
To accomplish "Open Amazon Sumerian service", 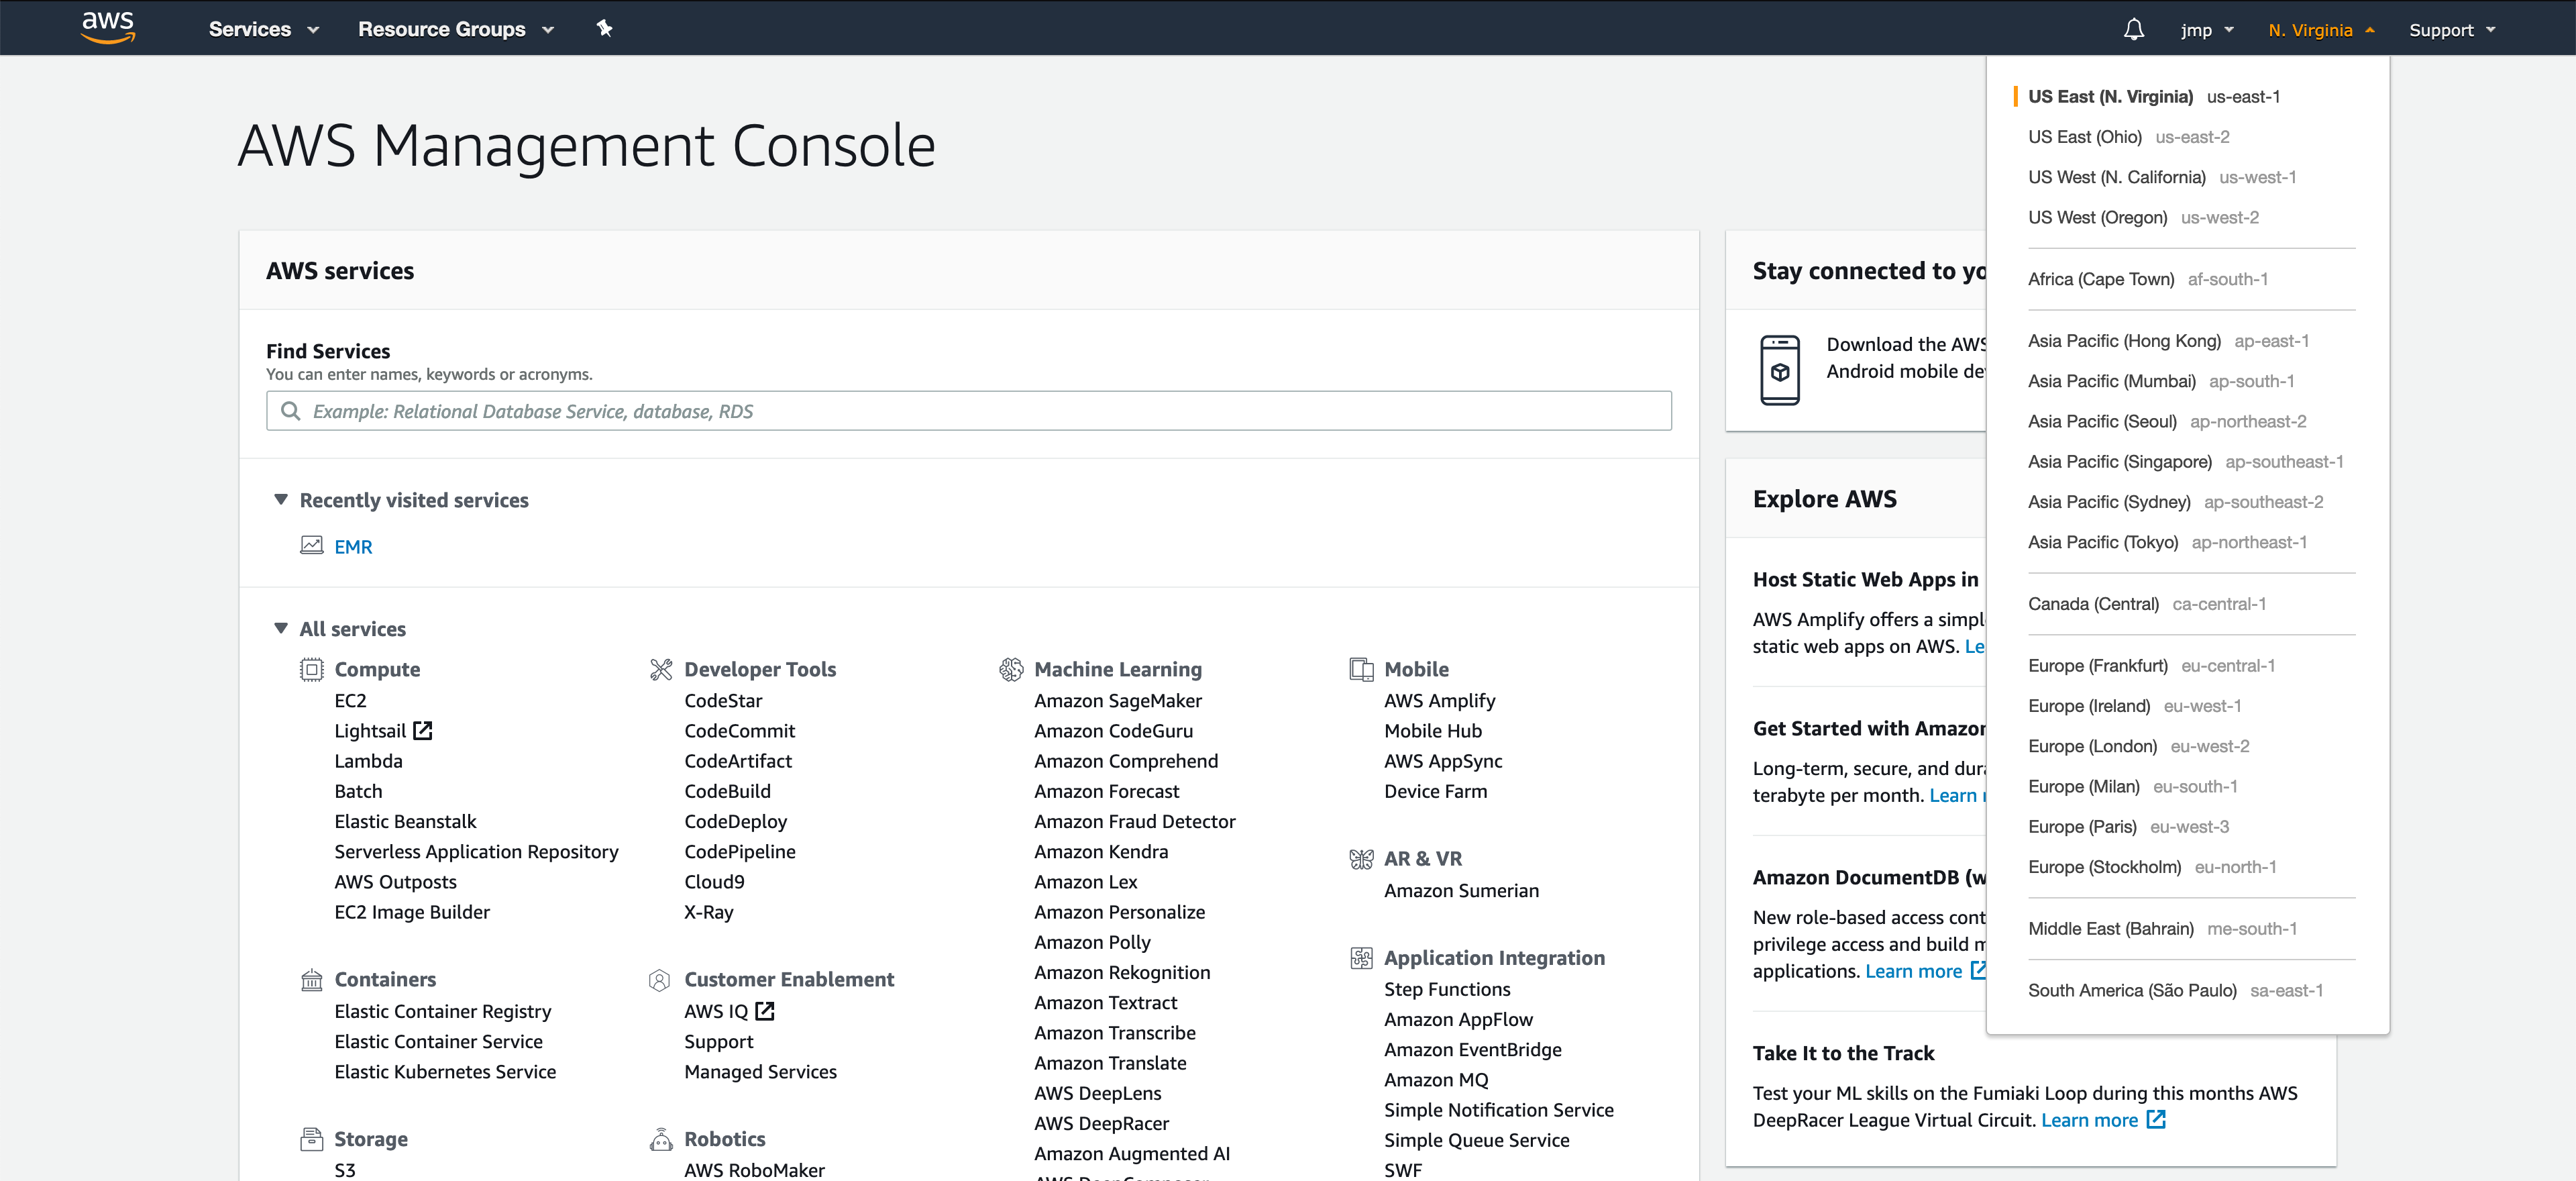I will (x=1461, y=890).
